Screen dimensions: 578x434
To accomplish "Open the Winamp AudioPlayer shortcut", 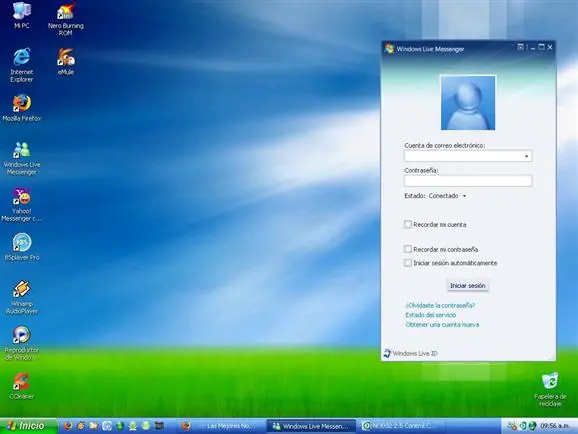I will point(22,298).
